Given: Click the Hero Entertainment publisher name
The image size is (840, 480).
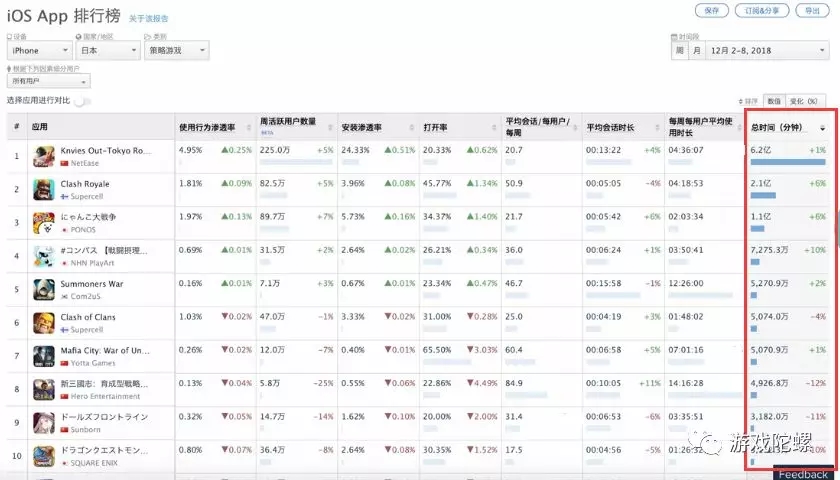Looking at the screenshot, I should (x=105, y=396).
